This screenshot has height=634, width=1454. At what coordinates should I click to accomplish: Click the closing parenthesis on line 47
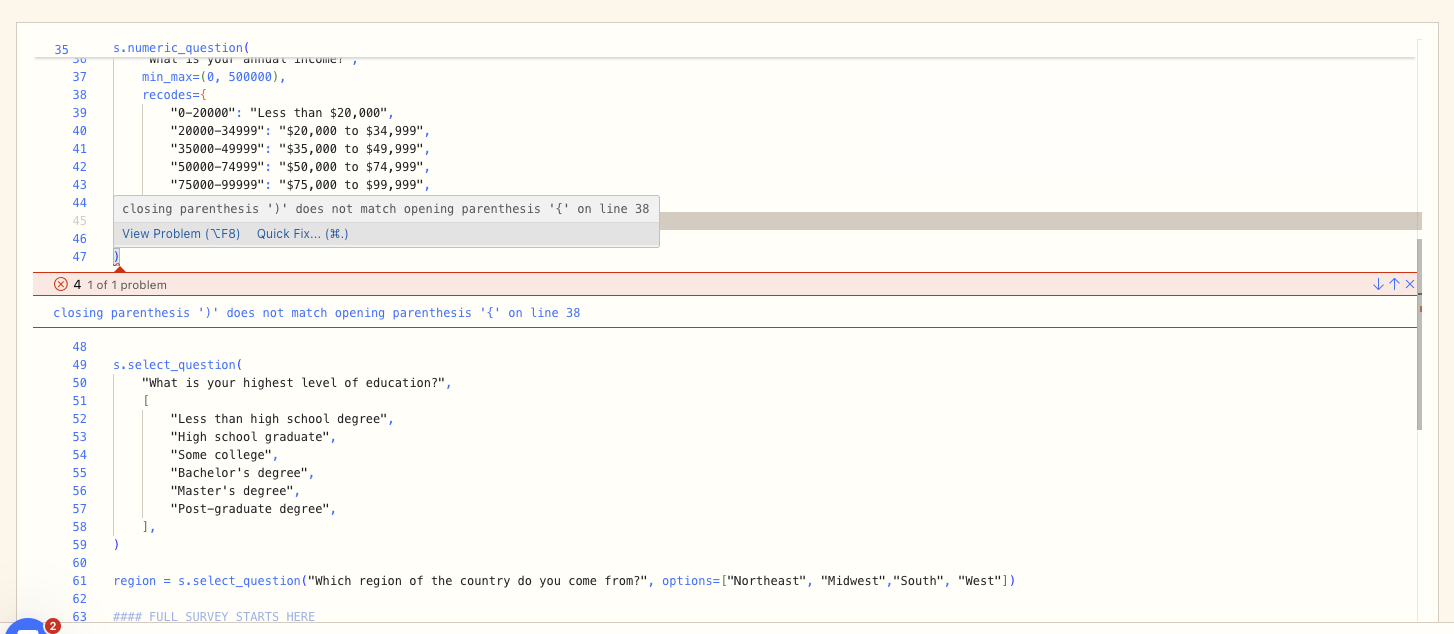pyautogui.click(x=116, y=257)
